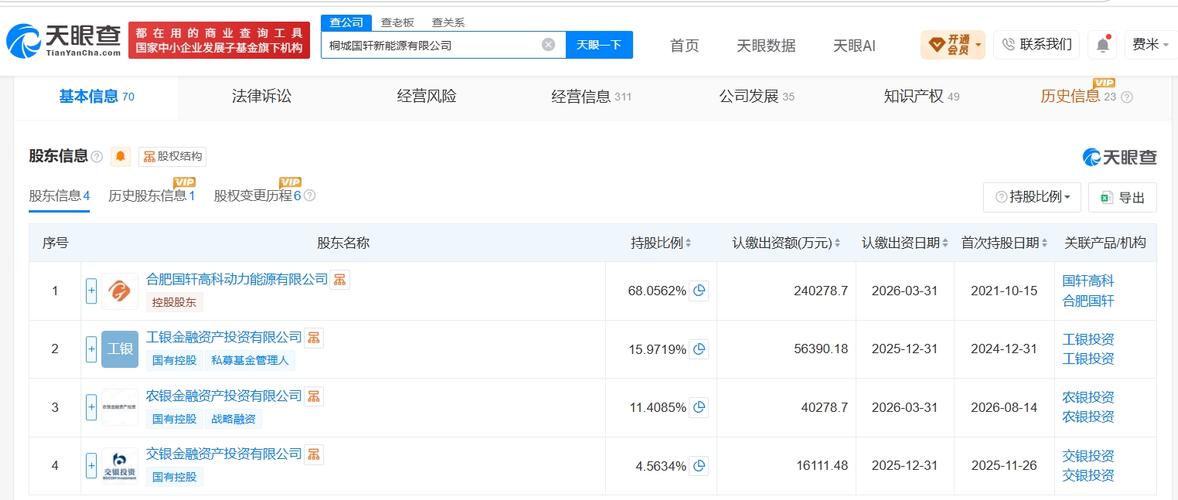Image resolution: width=1178 pixels, height=500 pixels.
Task: Open pie chart for 15.9719% shareholding
Action: click(x=699, y=349)
